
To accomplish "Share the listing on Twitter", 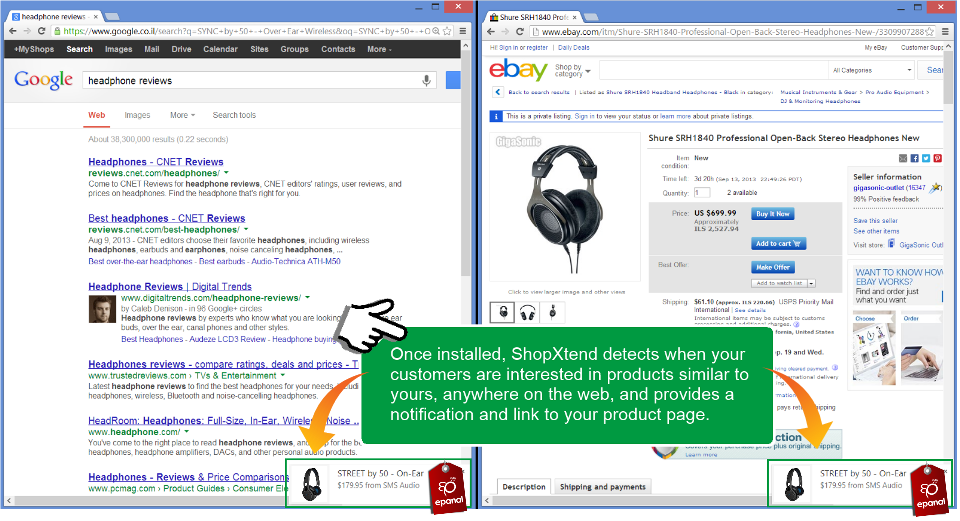I will coord(926,158).
